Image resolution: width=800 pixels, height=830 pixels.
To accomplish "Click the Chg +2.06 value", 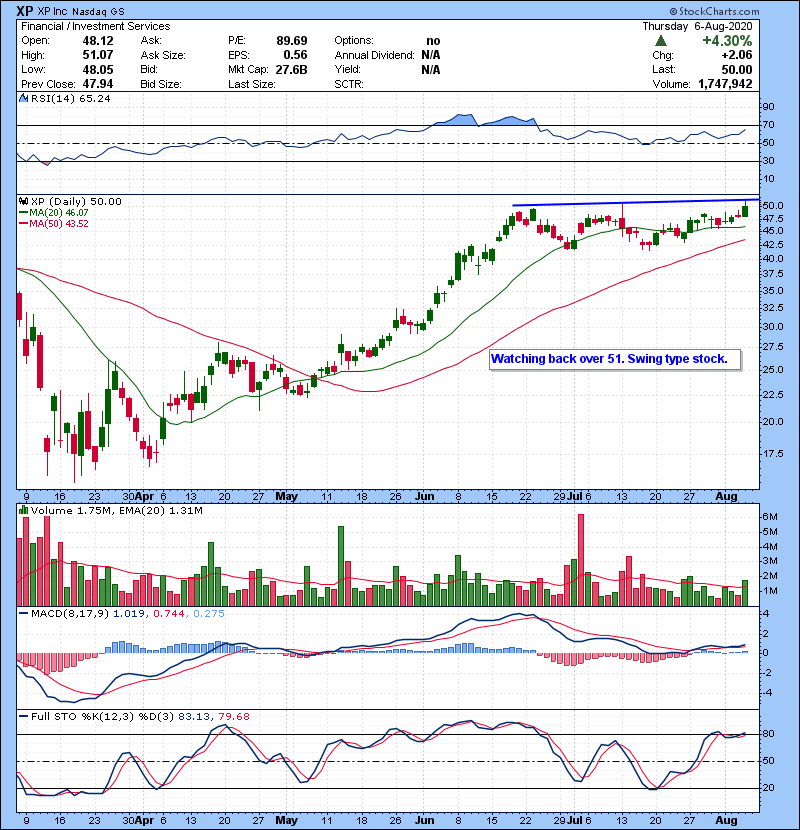I will pyautogui.click(x=736, y=55).
